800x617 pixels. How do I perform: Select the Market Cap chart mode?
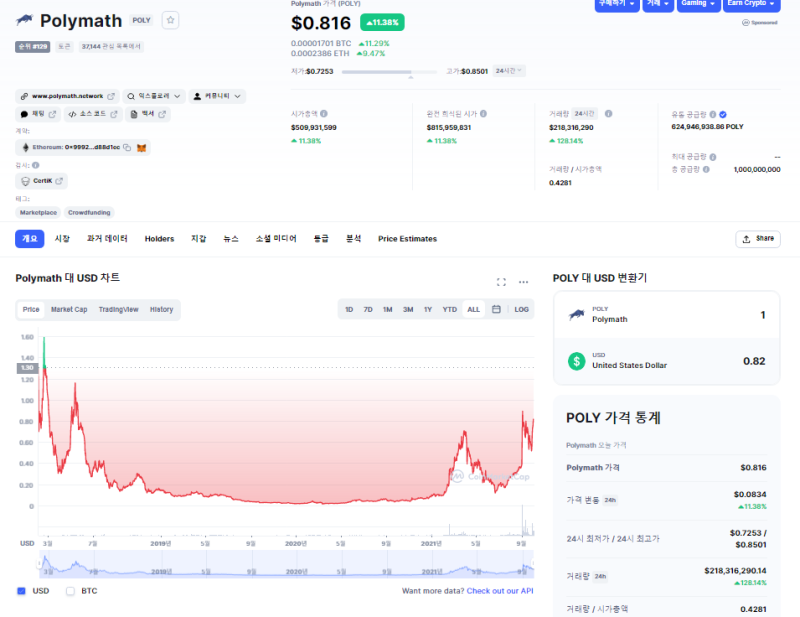tap(69, 310)
